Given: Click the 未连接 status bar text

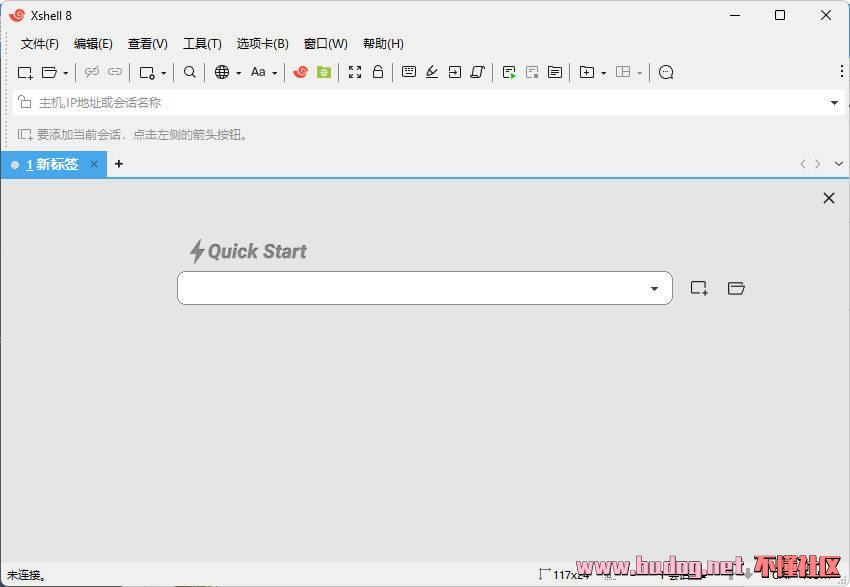Looking at the screenshot, I should pyautogui.click(x=27, y=575).
